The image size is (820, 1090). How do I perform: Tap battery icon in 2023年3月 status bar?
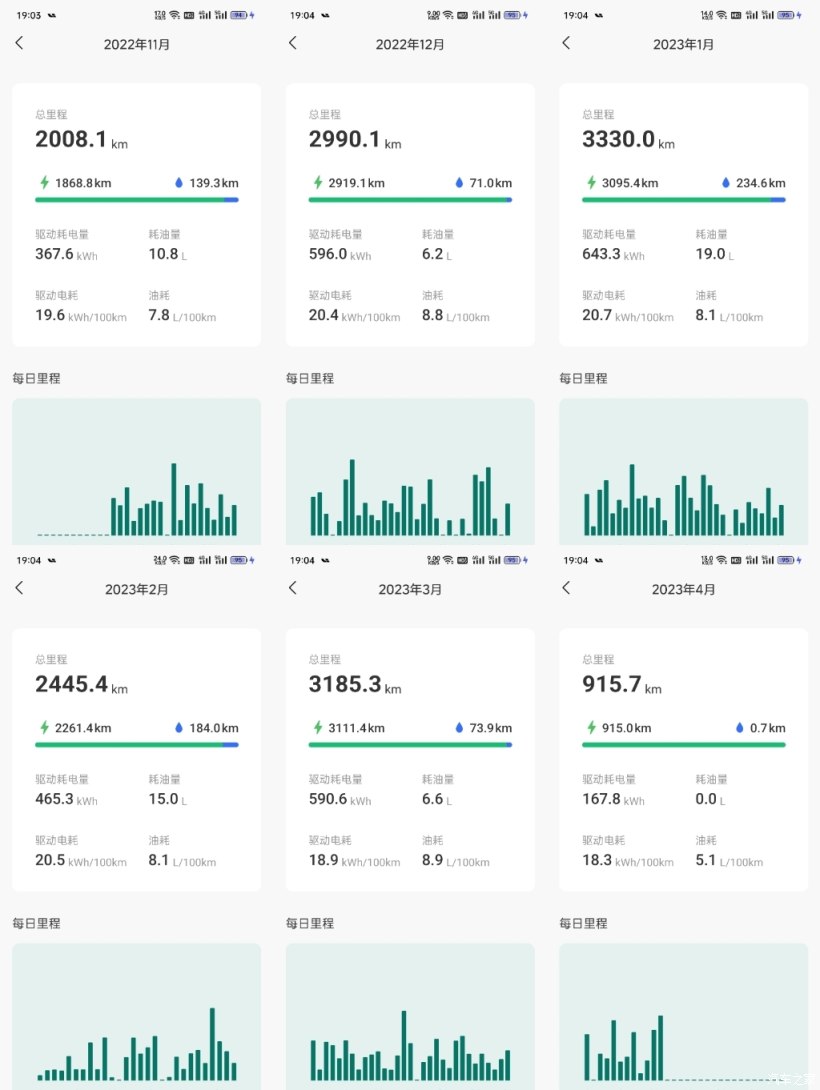(x=512, y=560)
